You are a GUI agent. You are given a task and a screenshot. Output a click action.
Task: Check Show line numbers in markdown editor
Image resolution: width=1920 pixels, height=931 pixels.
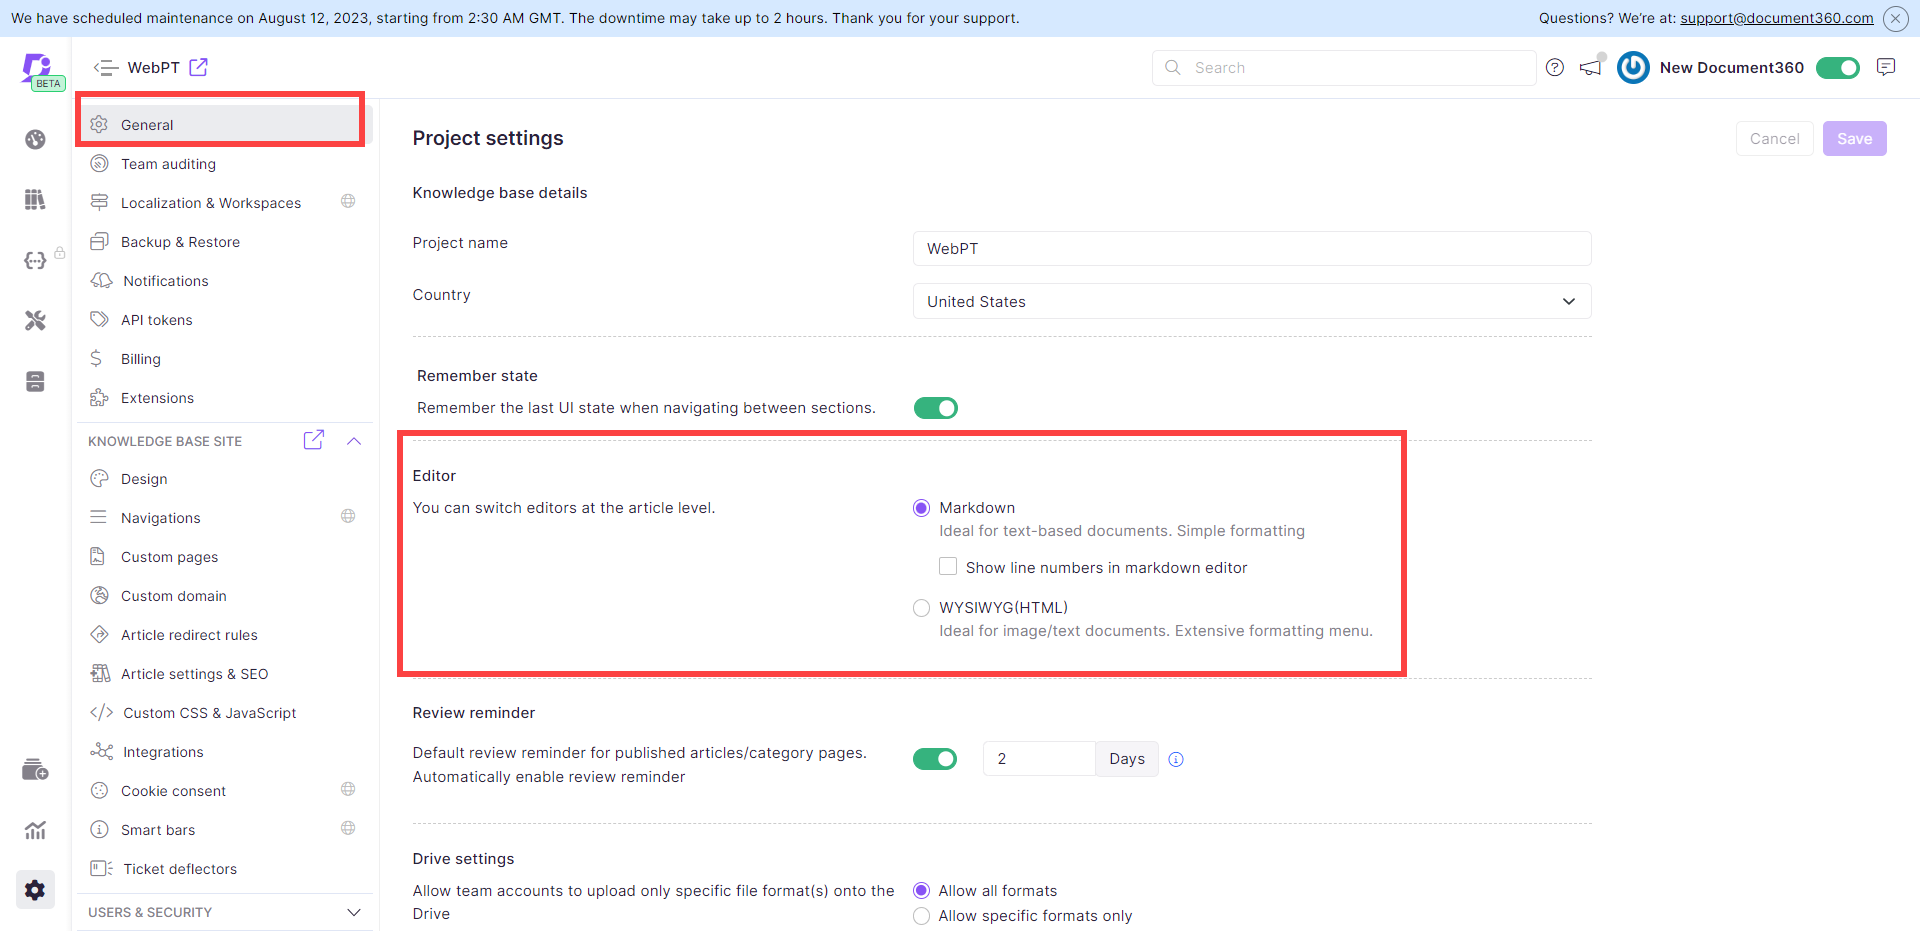948,567
